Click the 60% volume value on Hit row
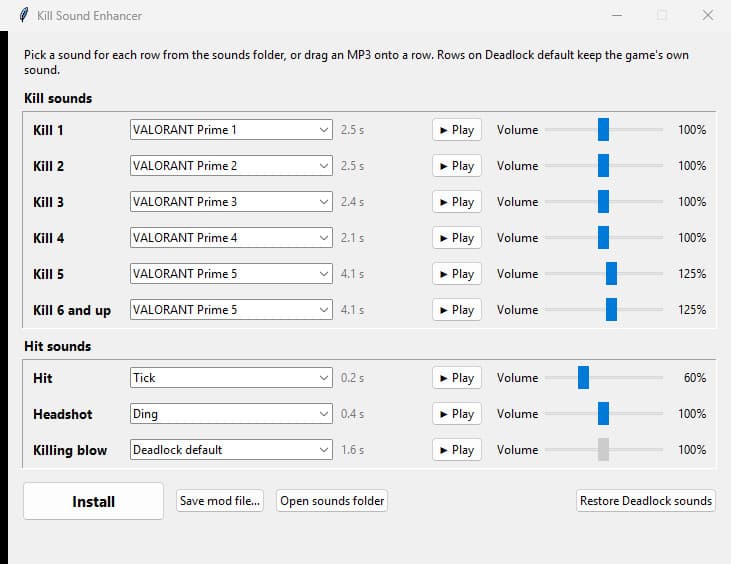 [695, 378]
